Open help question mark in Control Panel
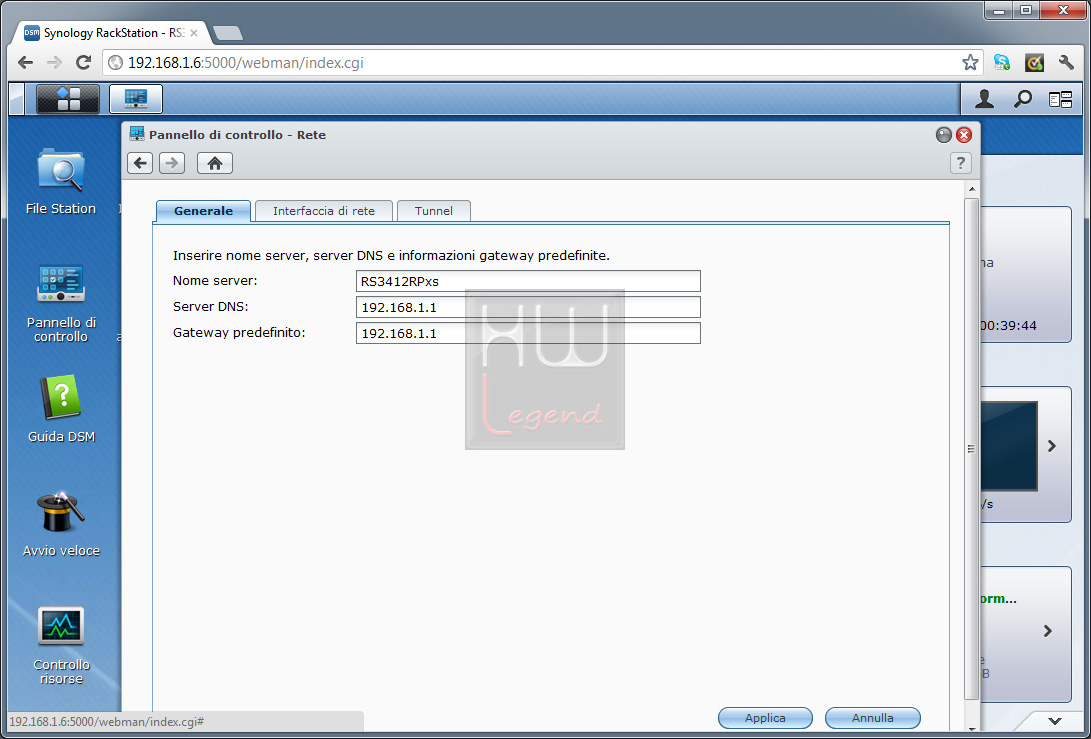This screenshot has height=739, width=1091. point(960,163)
